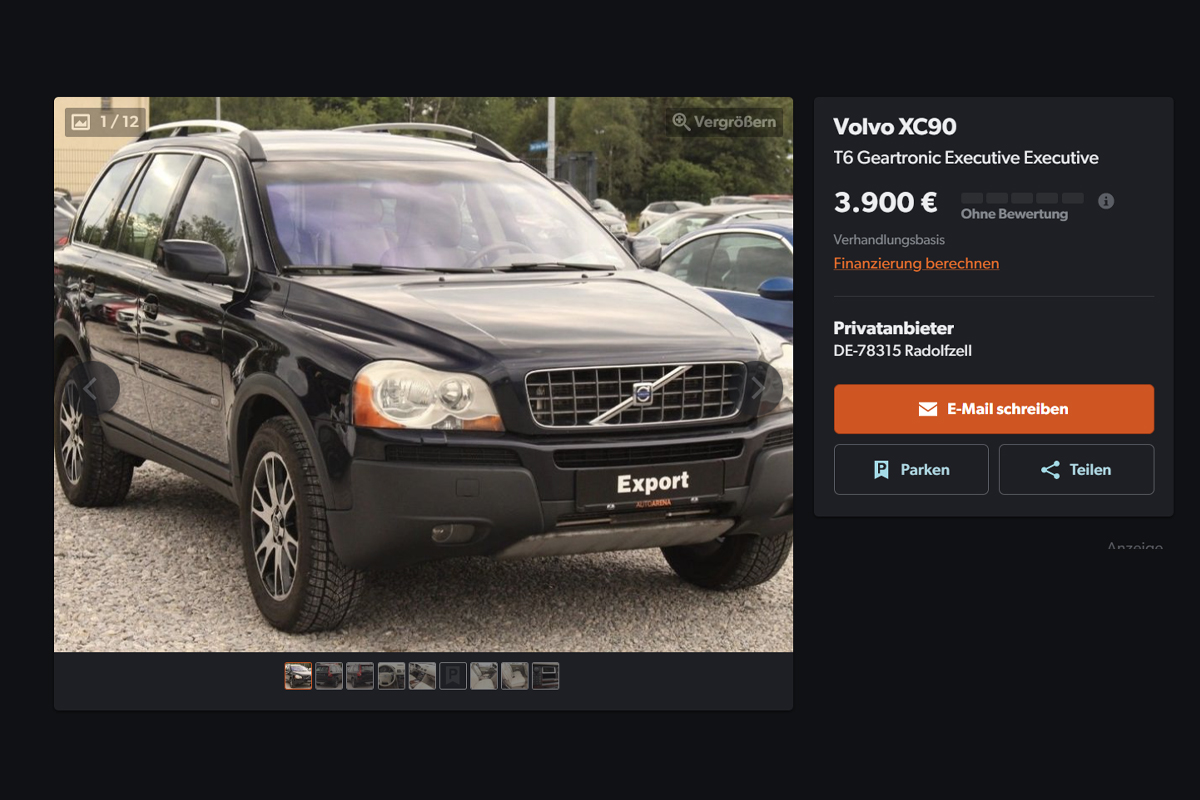1200x800 pixels.
Task: Click the Teilen button
Action: pos(1076,470)
